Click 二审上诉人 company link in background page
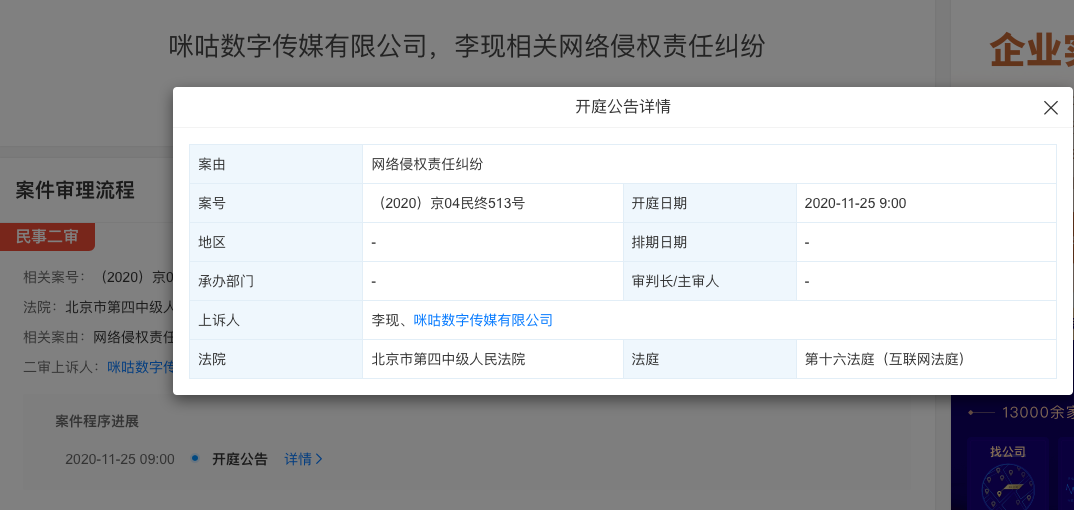The height and width of the screenshot is (510, 1074). [x=140, y=367]
